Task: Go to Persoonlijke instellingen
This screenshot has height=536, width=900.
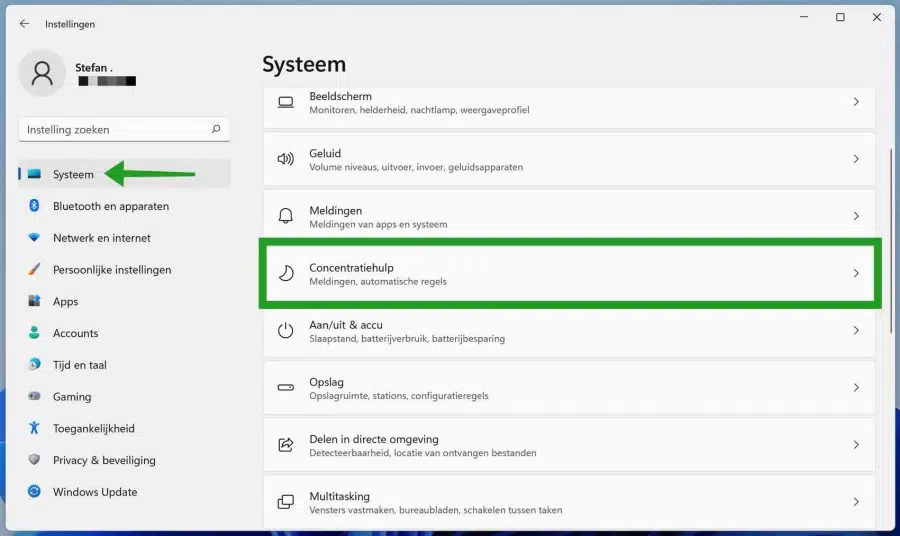Action: click(124, 269)
